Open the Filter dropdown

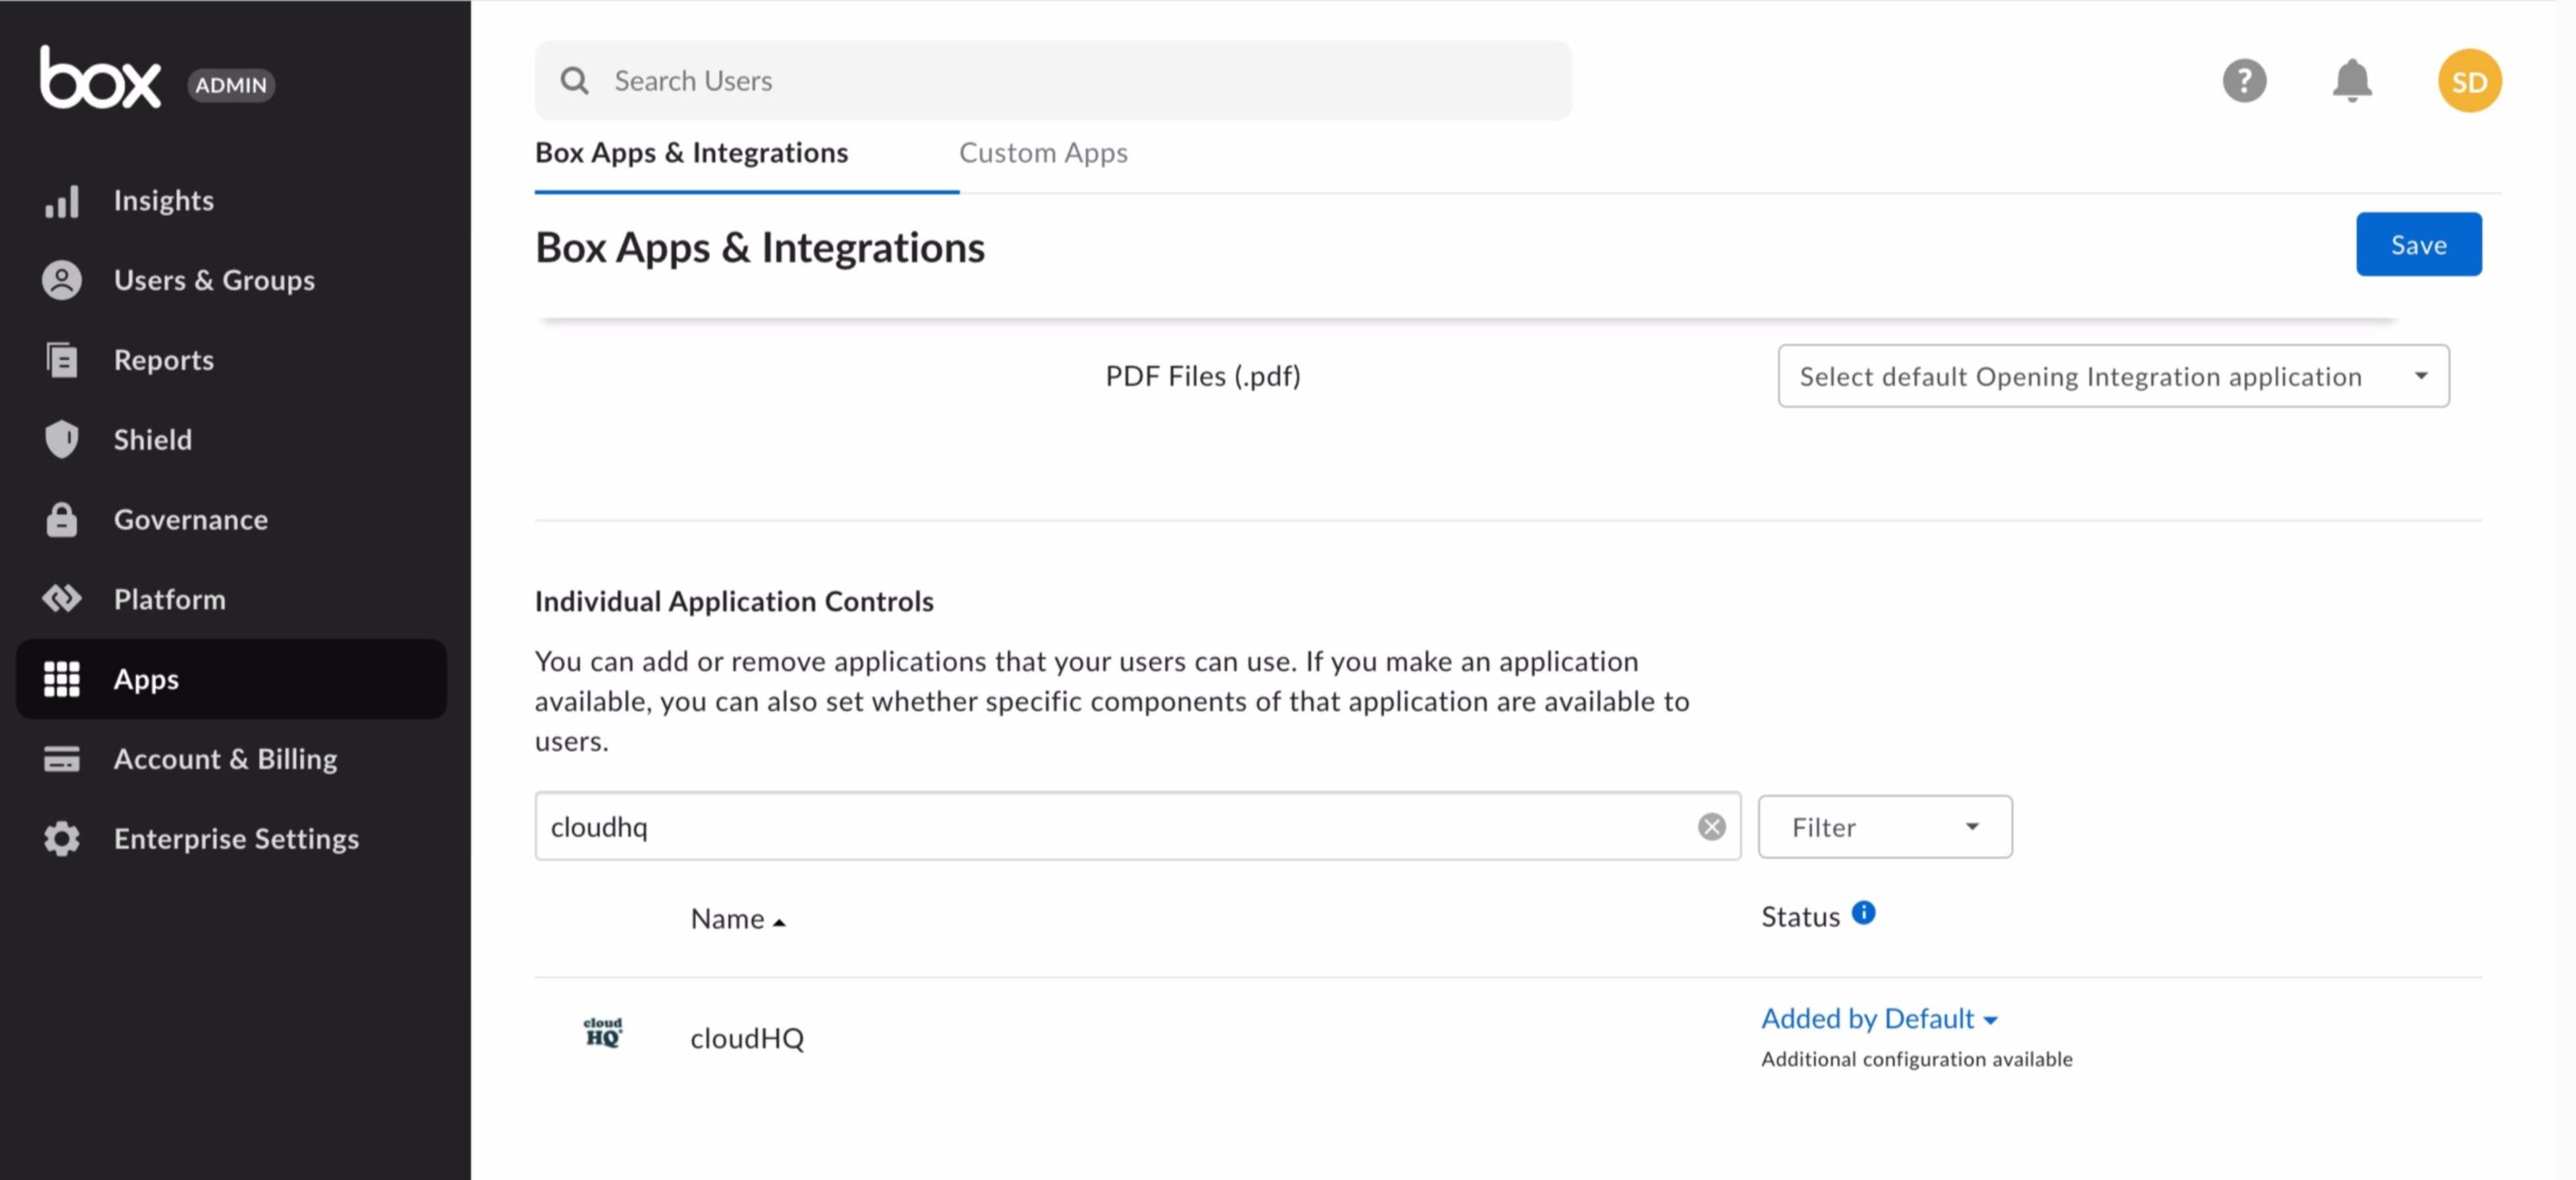tap(1885, 827)
